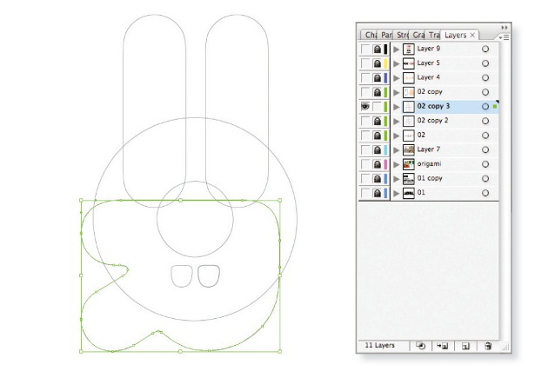Click the Create New Sublayer icon
Screen dimensions: 535x371
coord(443,346)
